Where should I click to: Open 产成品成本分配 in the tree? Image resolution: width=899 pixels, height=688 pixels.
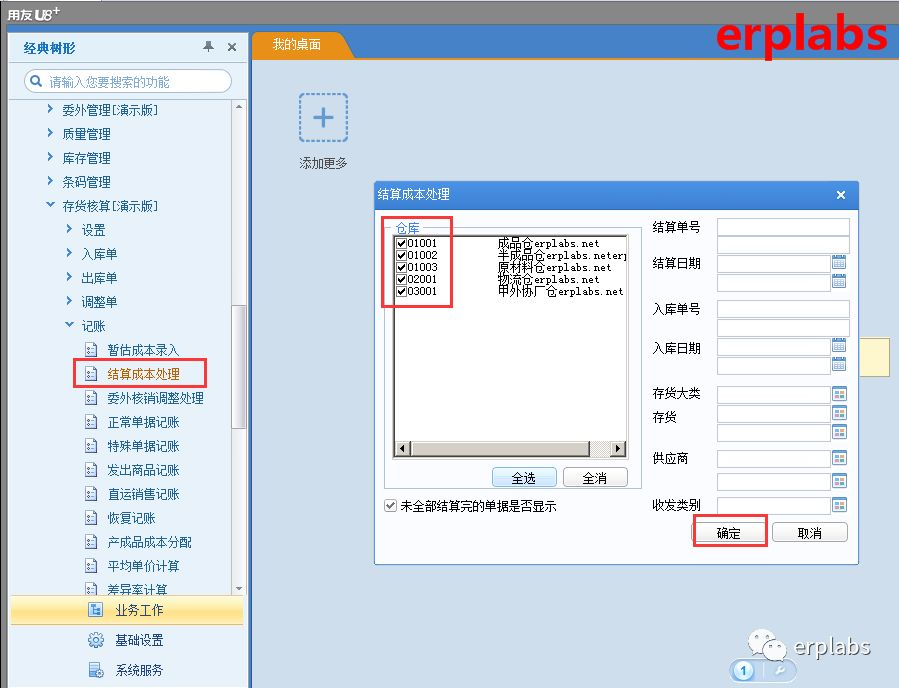click(150, 542)
